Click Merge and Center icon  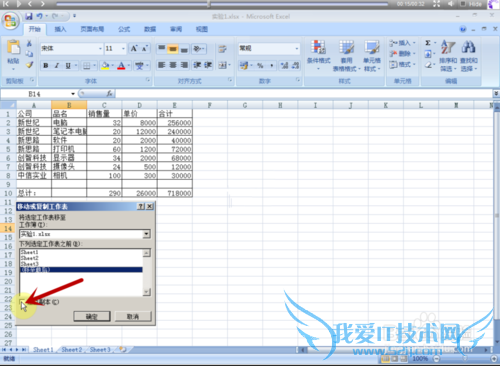tap(222, 65)
